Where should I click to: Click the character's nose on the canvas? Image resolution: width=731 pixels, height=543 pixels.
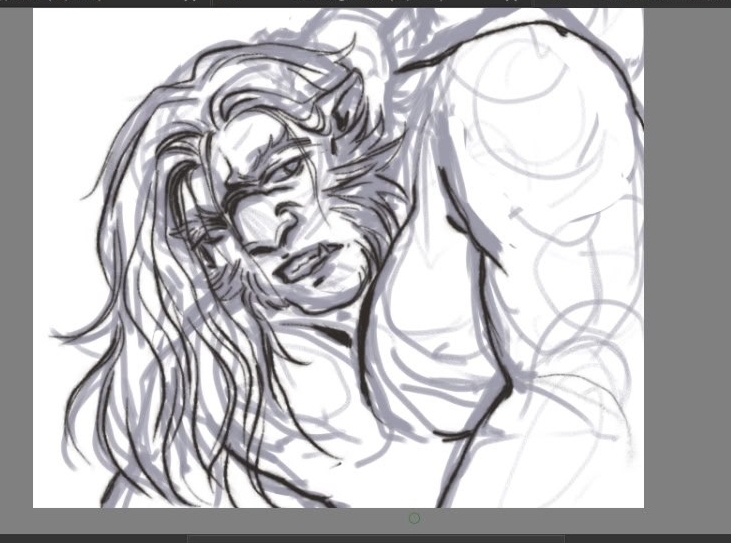click(x=287, y=216)
